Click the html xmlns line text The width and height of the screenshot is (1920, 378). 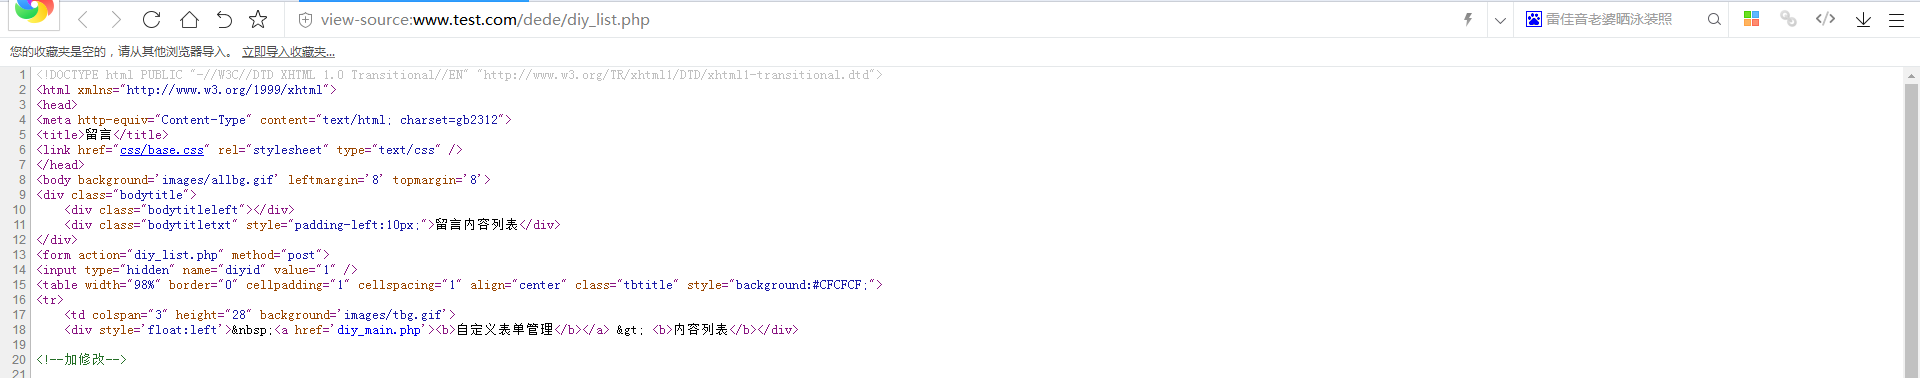(x=187, y=90)
